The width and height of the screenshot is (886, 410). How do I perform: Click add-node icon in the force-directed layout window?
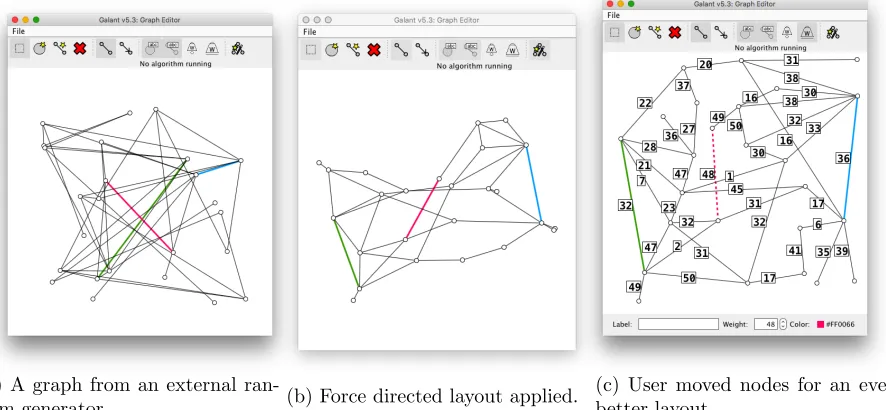click(x=331, y=50)
